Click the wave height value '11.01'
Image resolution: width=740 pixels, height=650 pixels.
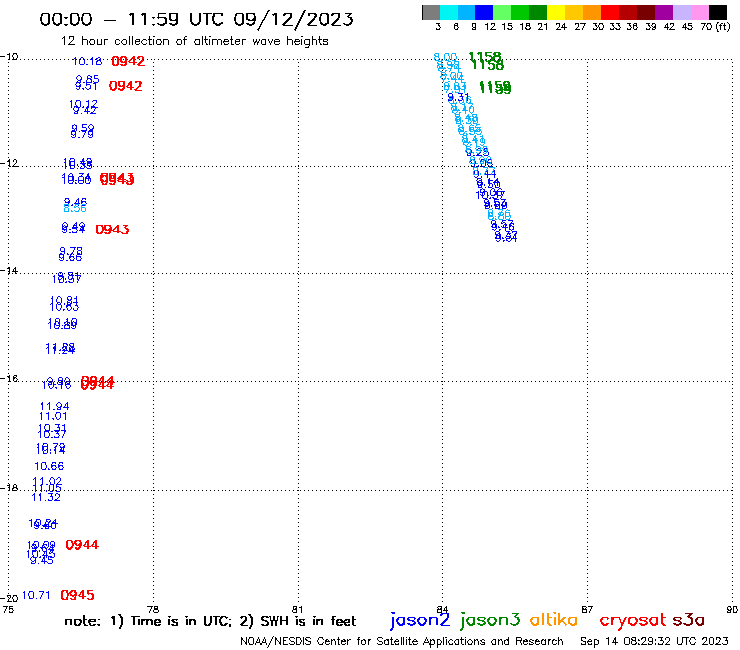[x=53, y=416]
